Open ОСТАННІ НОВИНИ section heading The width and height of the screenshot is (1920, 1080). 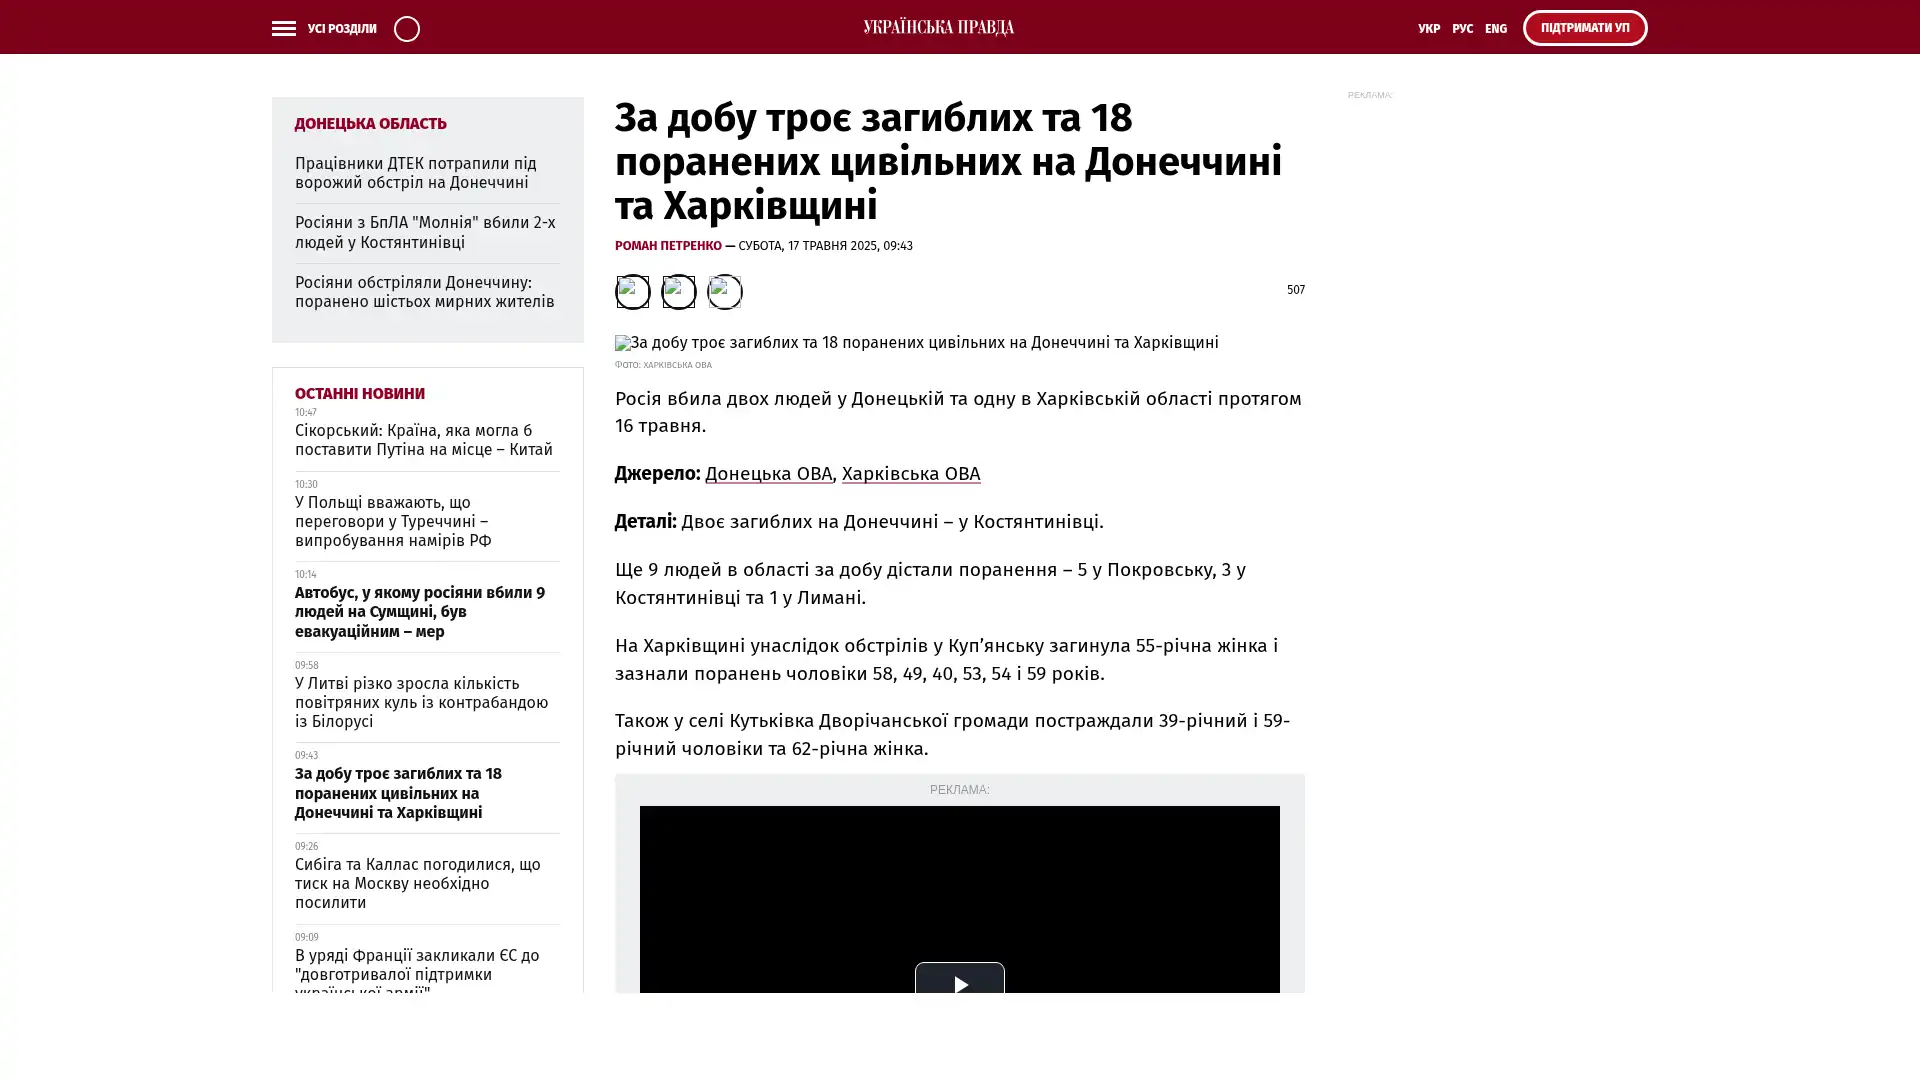(x=359, y=393)
